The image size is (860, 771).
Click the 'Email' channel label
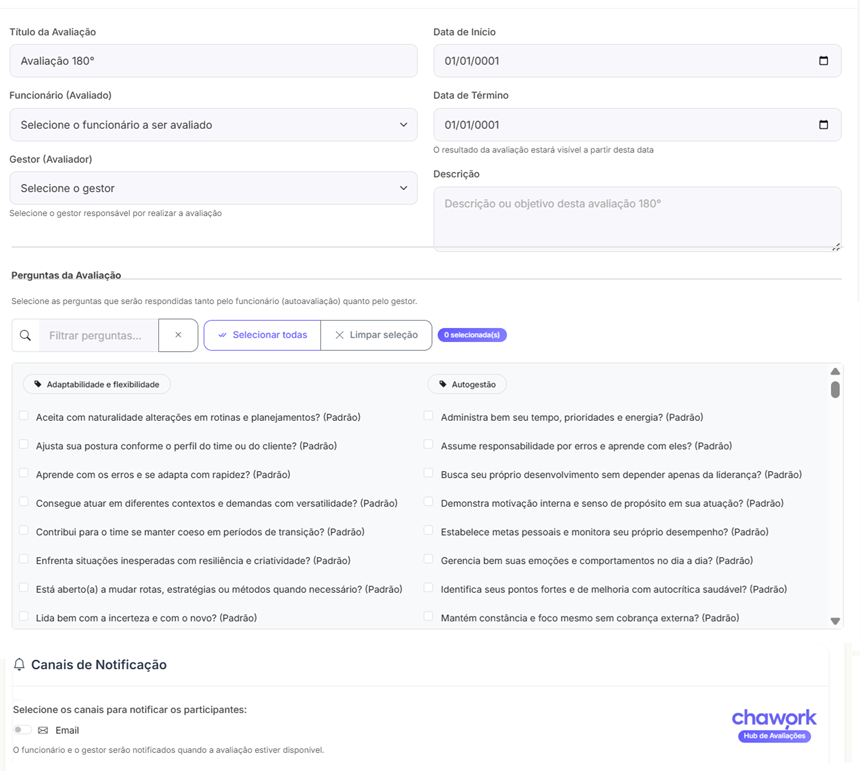point(67,730)
